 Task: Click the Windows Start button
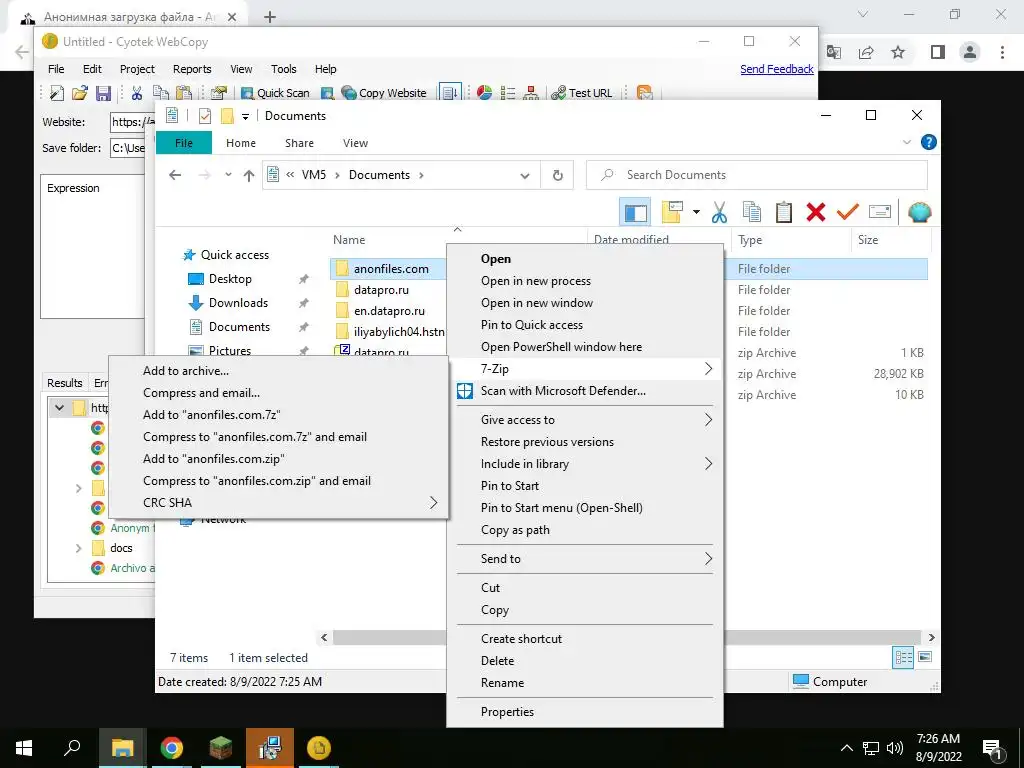(24, 748)
